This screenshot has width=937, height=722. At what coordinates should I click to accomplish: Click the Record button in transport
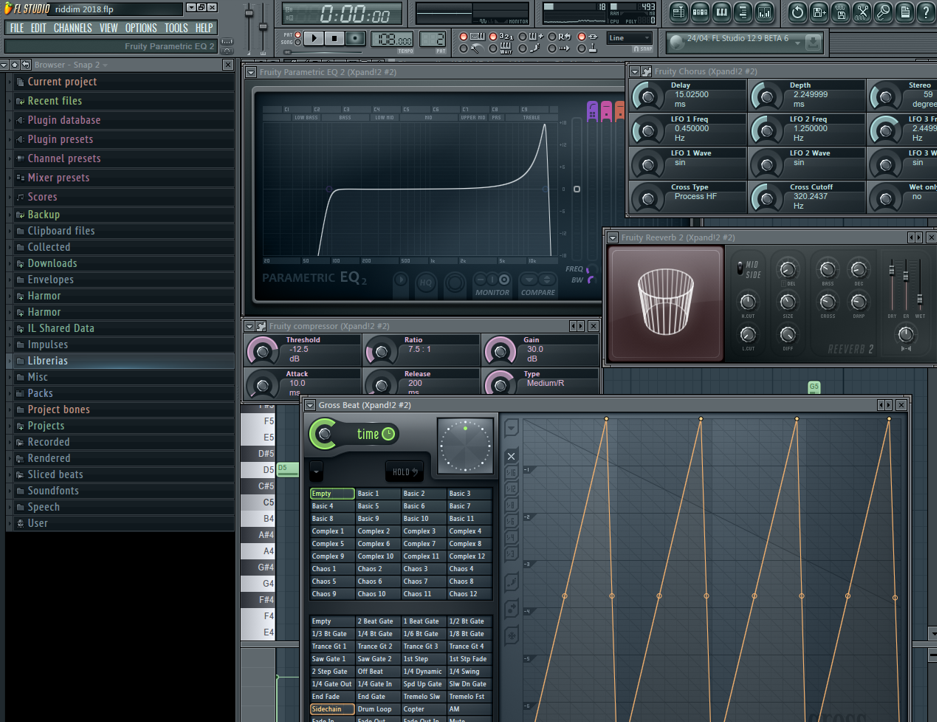point(356,39)
